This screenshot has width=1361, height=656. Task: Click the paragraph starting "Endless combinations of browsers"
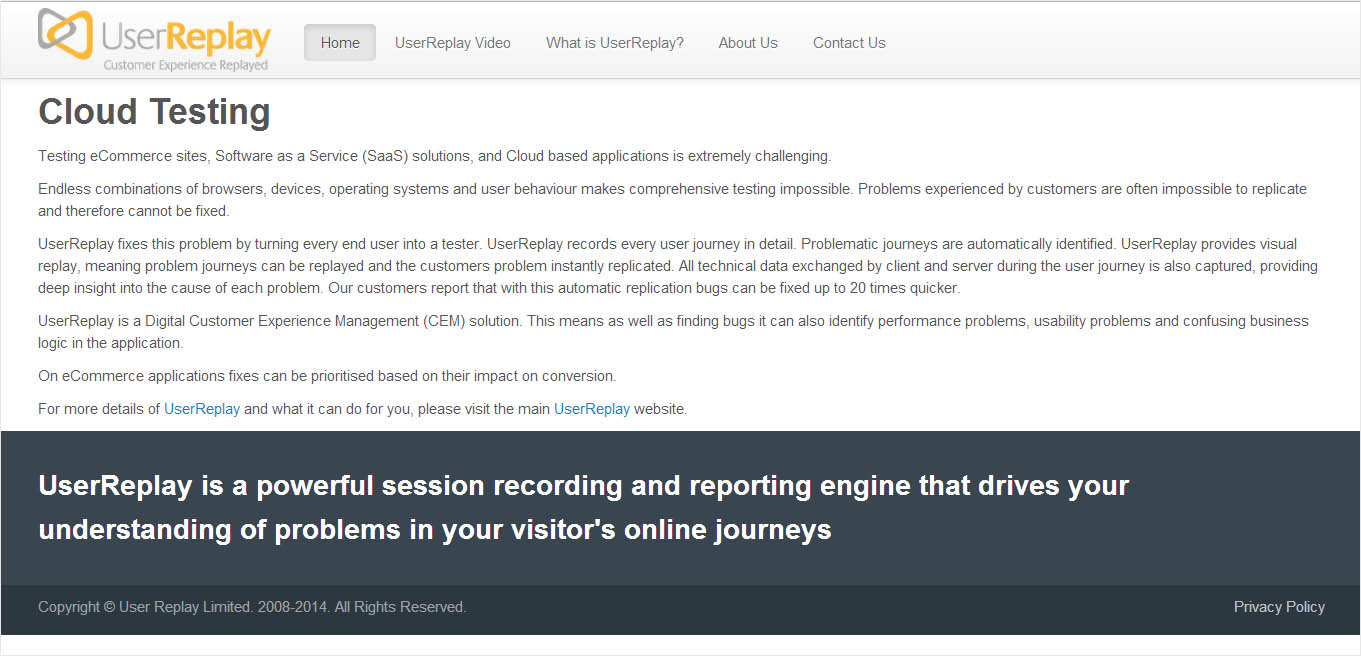pos(672,200)
